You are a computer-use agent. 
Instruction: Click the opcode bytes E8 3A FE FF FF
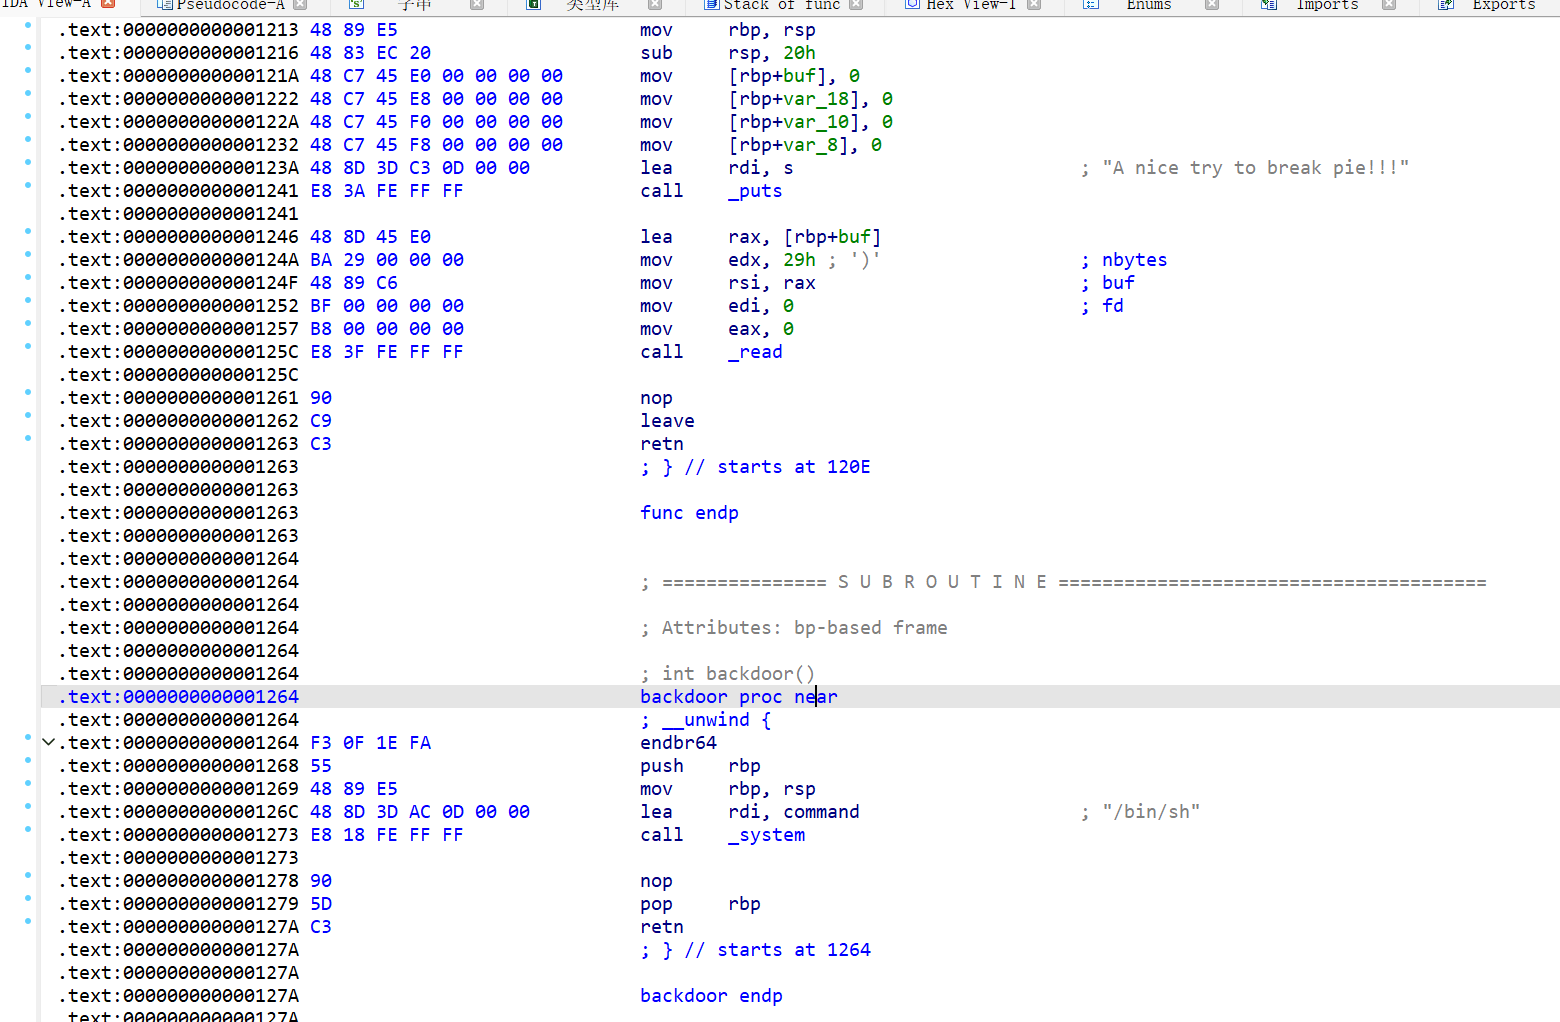point(387,191)
